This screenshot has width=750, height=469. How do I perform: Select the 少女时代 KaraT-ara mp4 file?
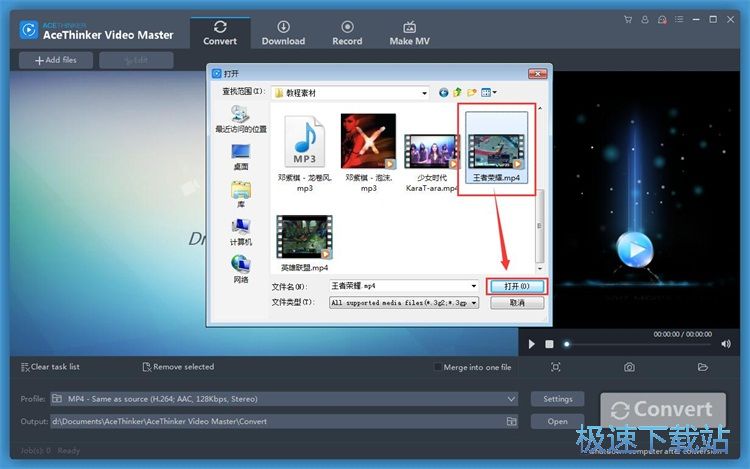pyautogui.click(x=431, y=163)
